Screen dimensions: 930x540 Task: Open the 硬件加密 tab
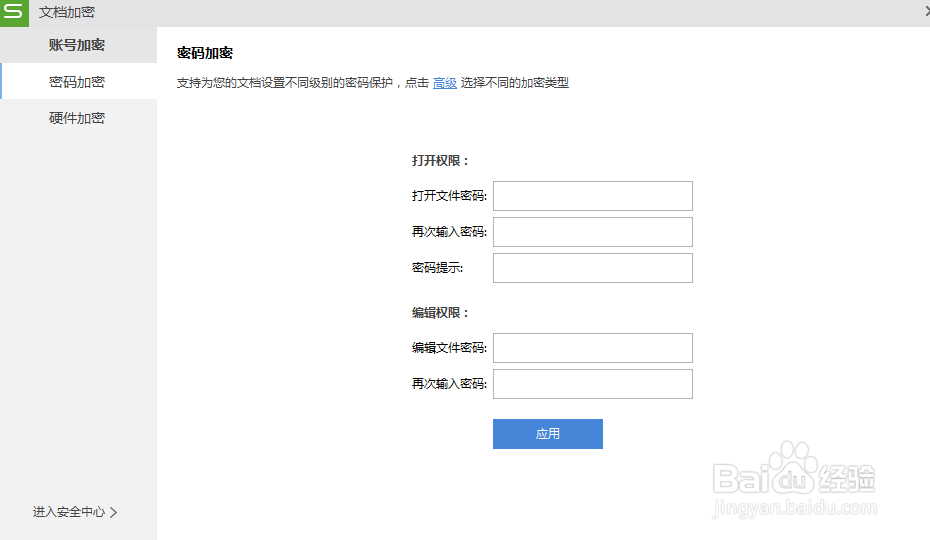78,117
